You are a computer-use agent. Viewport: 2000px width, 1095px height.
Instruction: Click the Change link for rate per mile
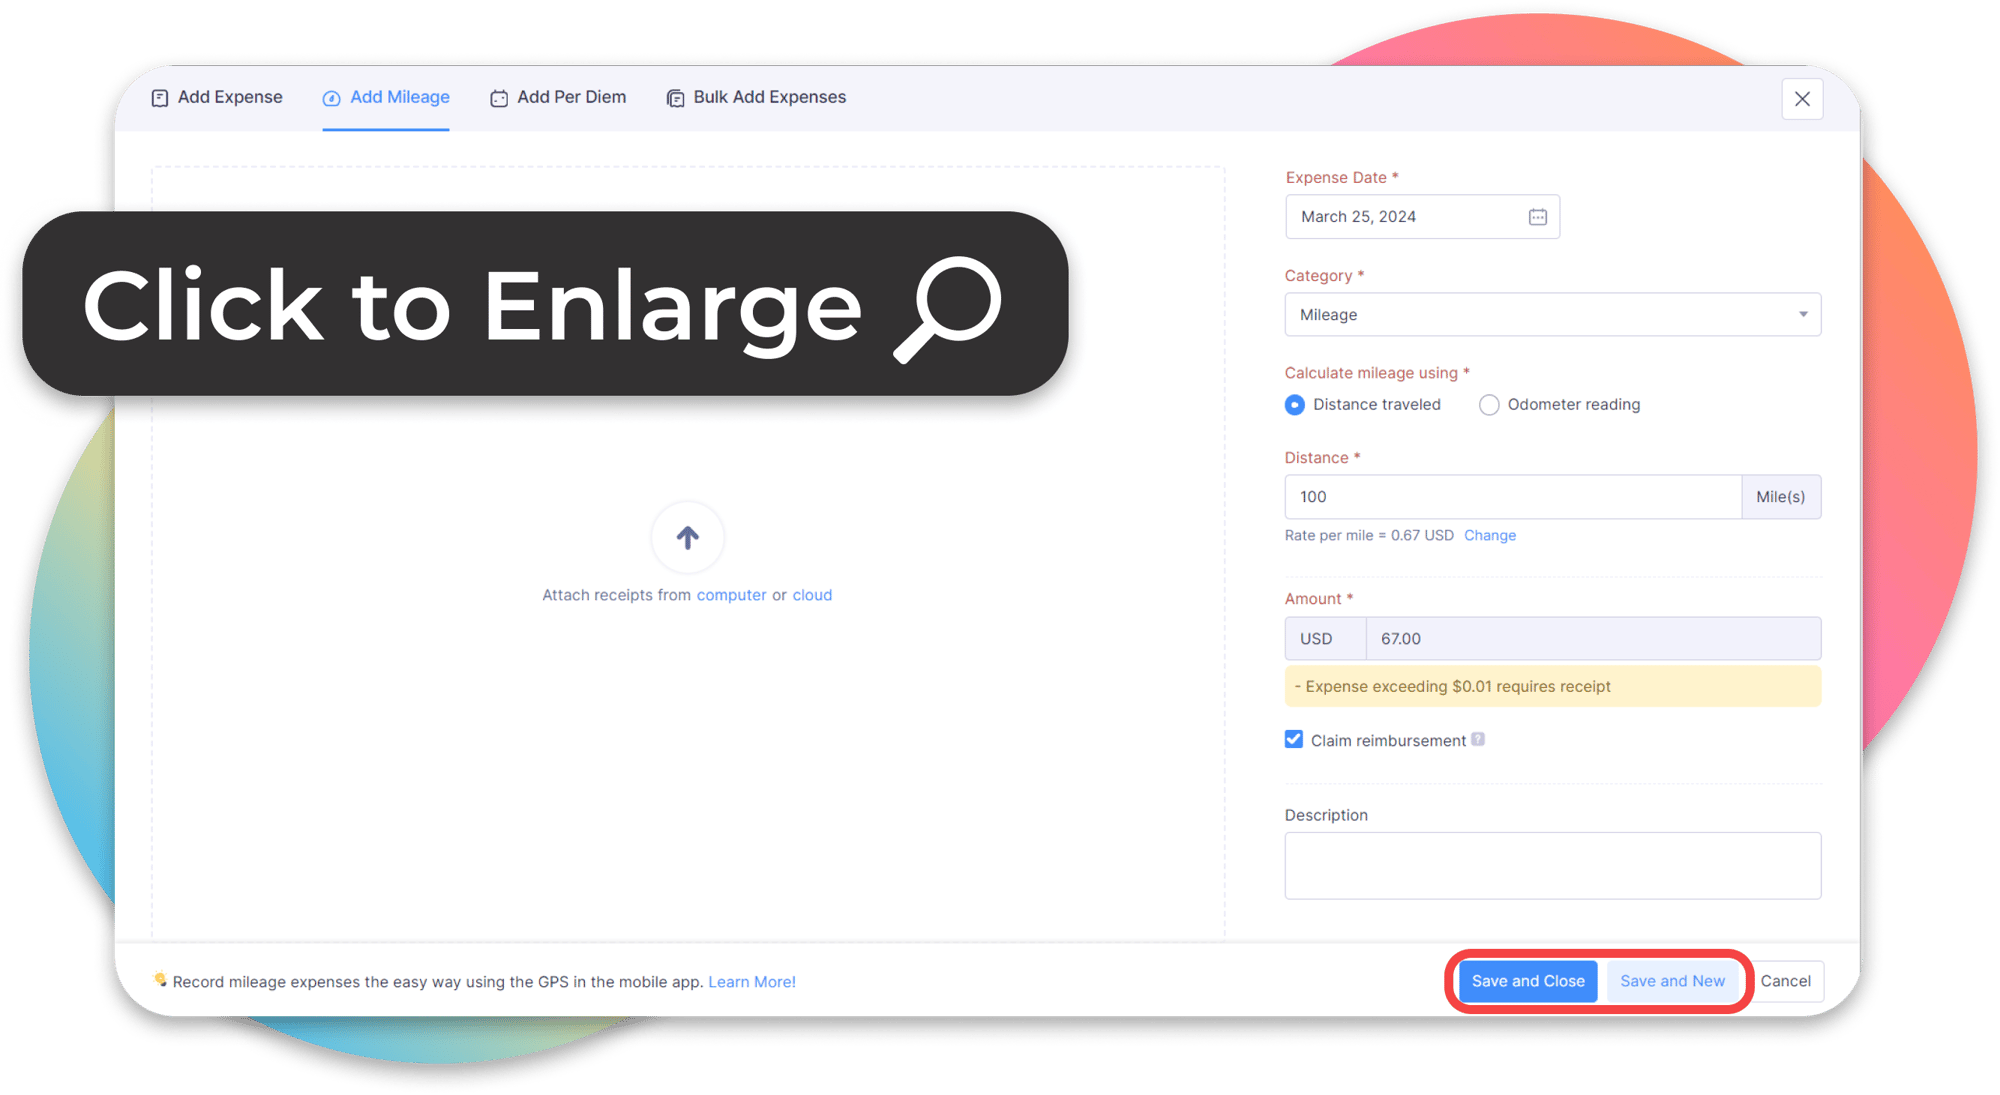point(1489,535)
